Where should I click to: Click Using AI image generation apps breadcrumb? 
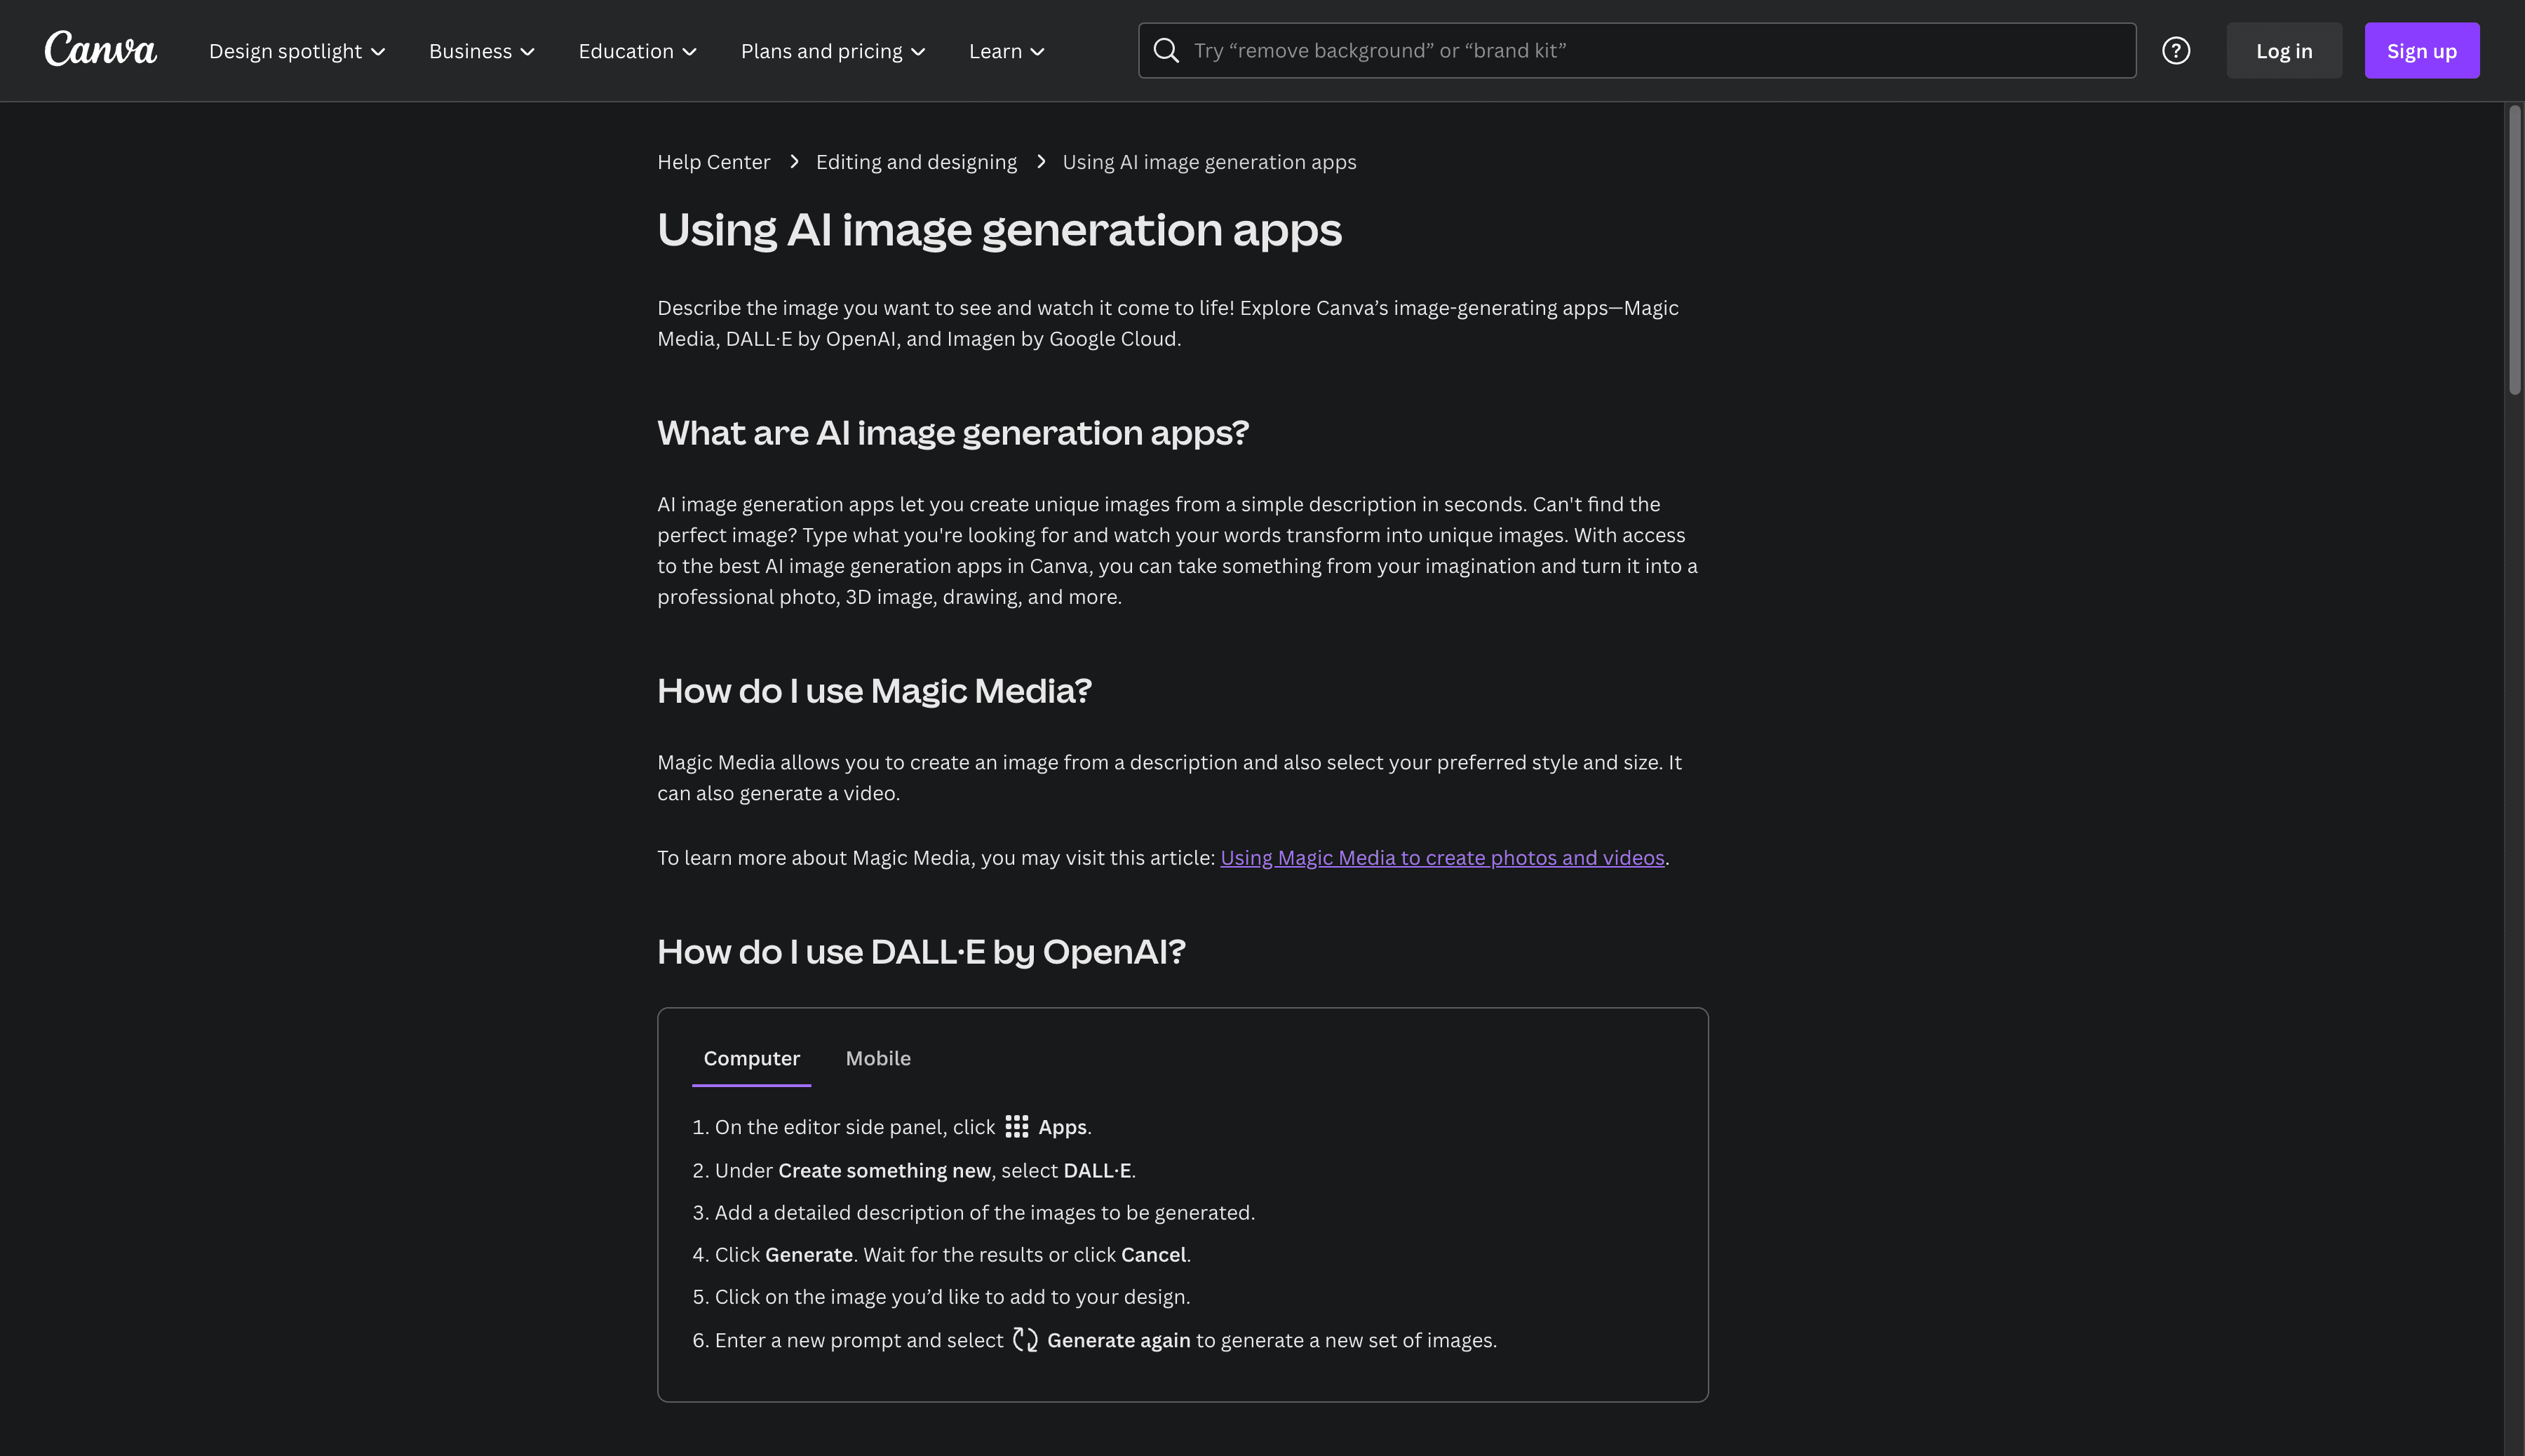(x=1209, y=162)
